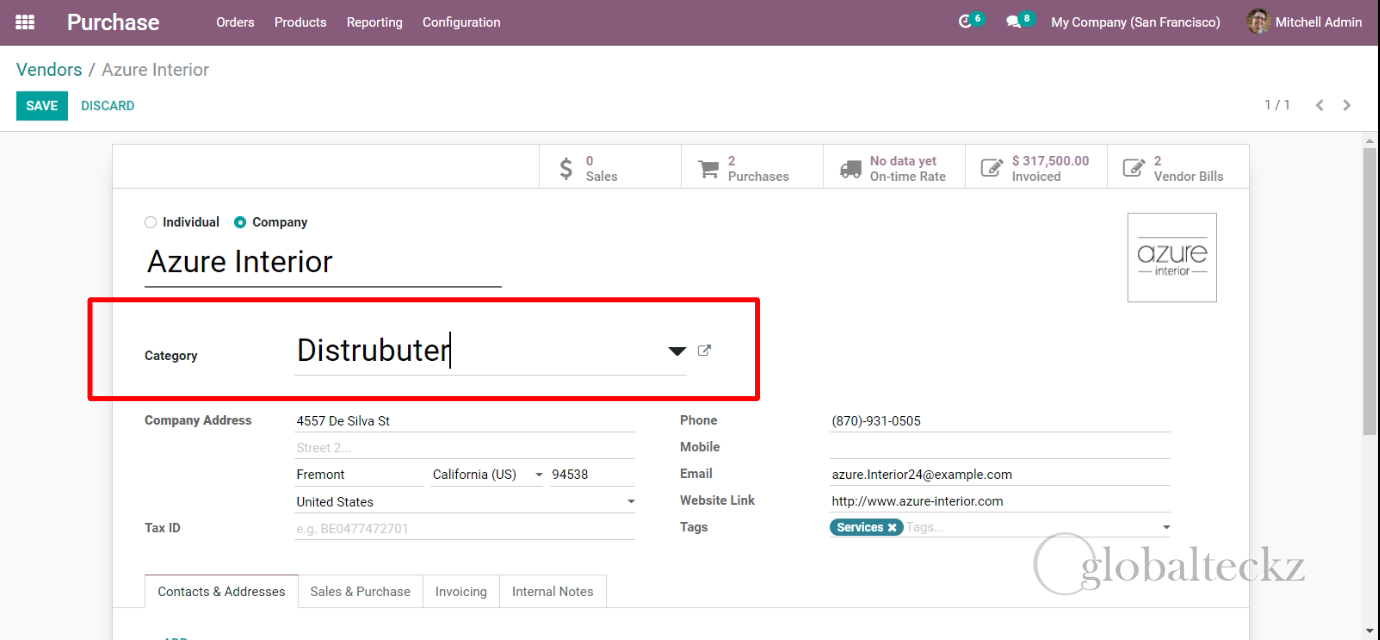Viewport: 1380px width, 640px height.
Task: Click the Fremont city field
Action: [359, 475]
